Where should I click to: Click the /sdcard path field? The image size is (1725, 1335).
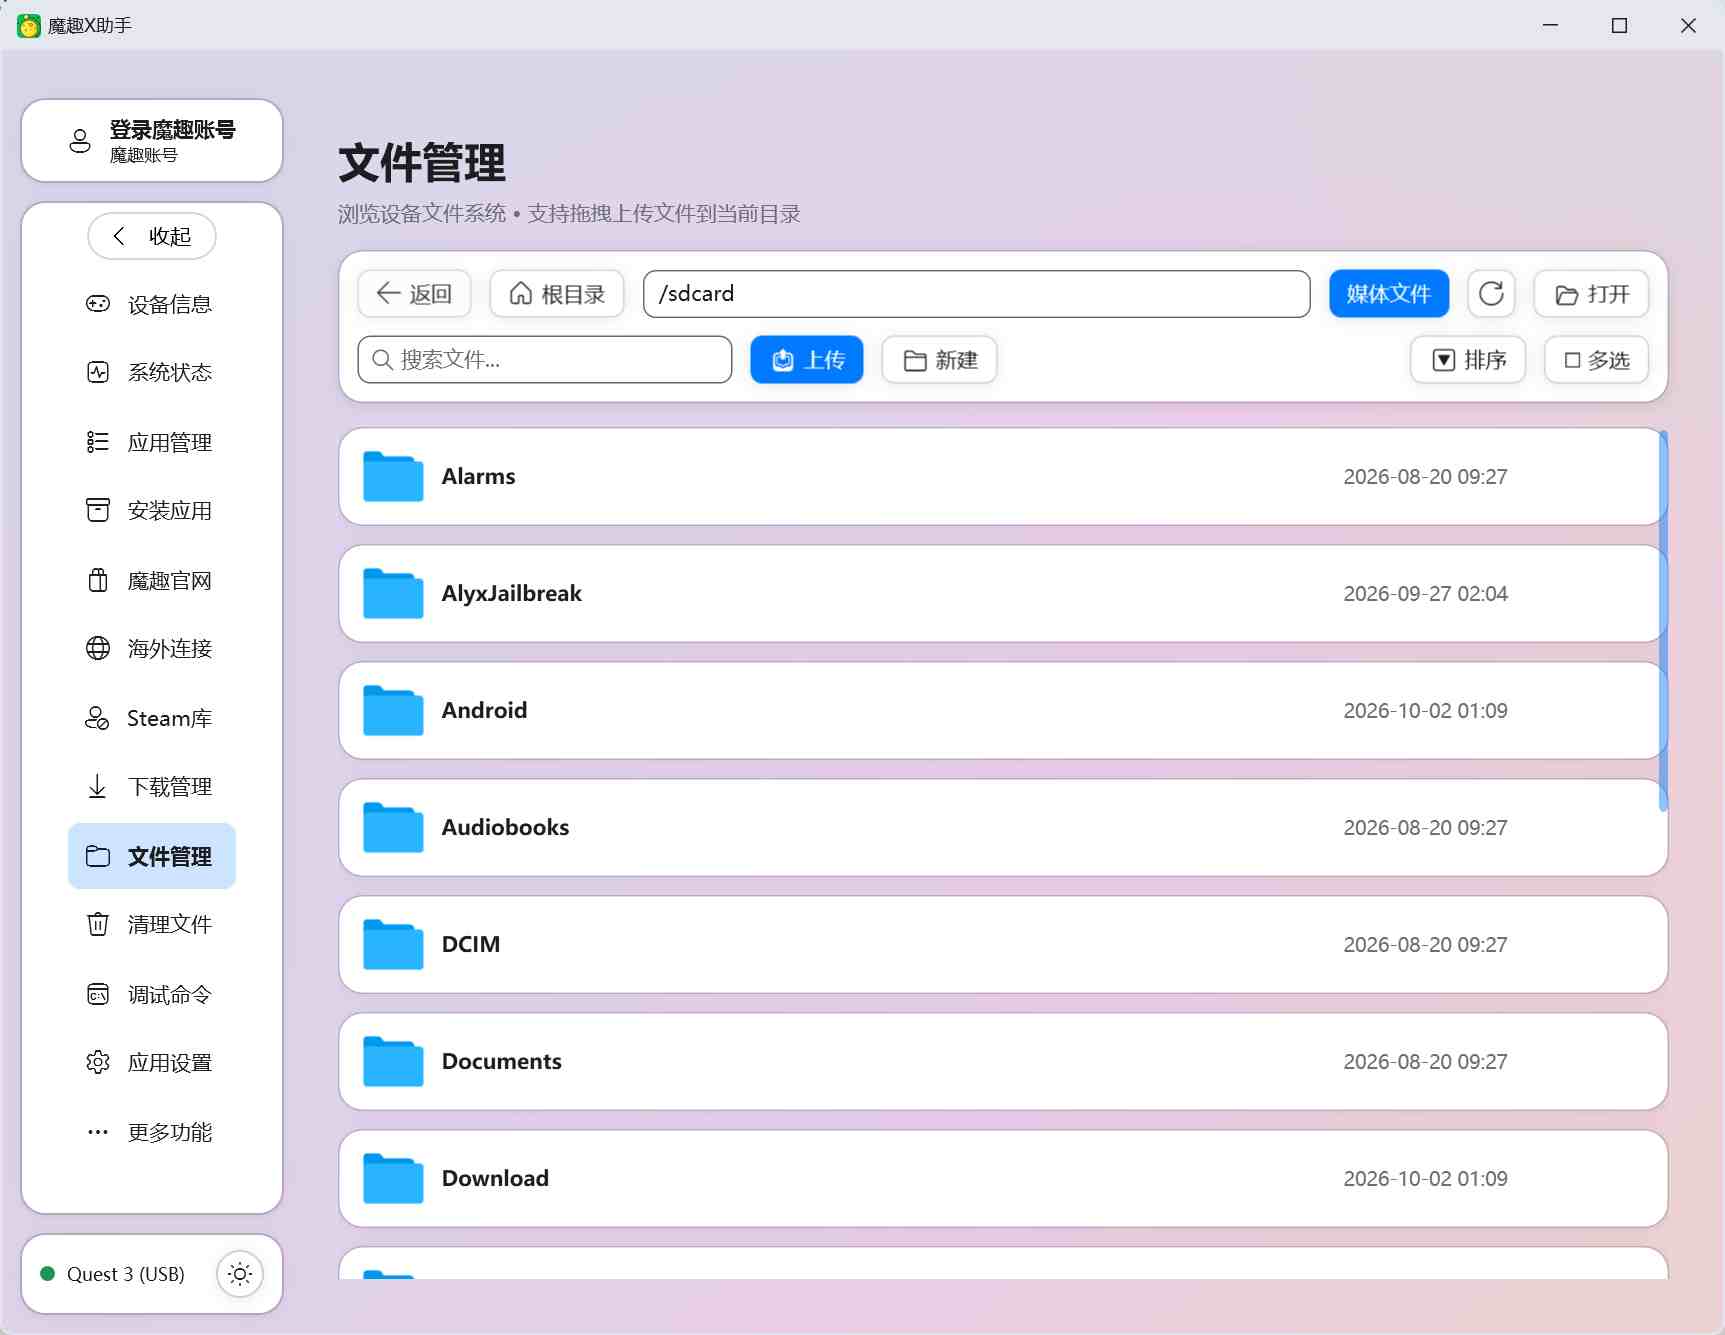(976, 294)
